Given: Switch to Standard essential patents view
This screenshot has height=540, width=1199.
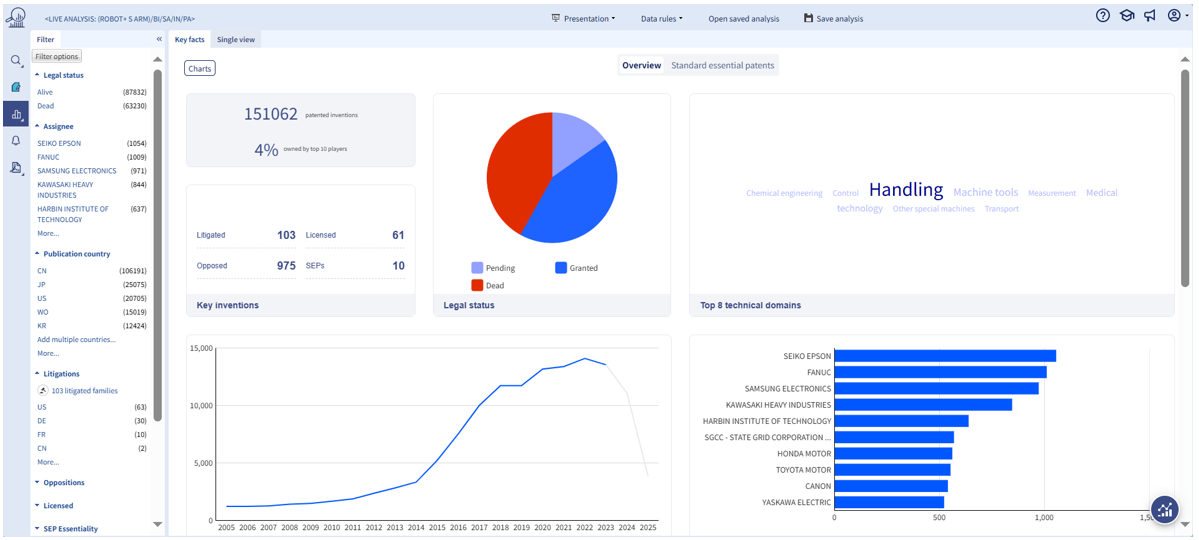Looking at the screenshot, I should [x=722, y=65].
